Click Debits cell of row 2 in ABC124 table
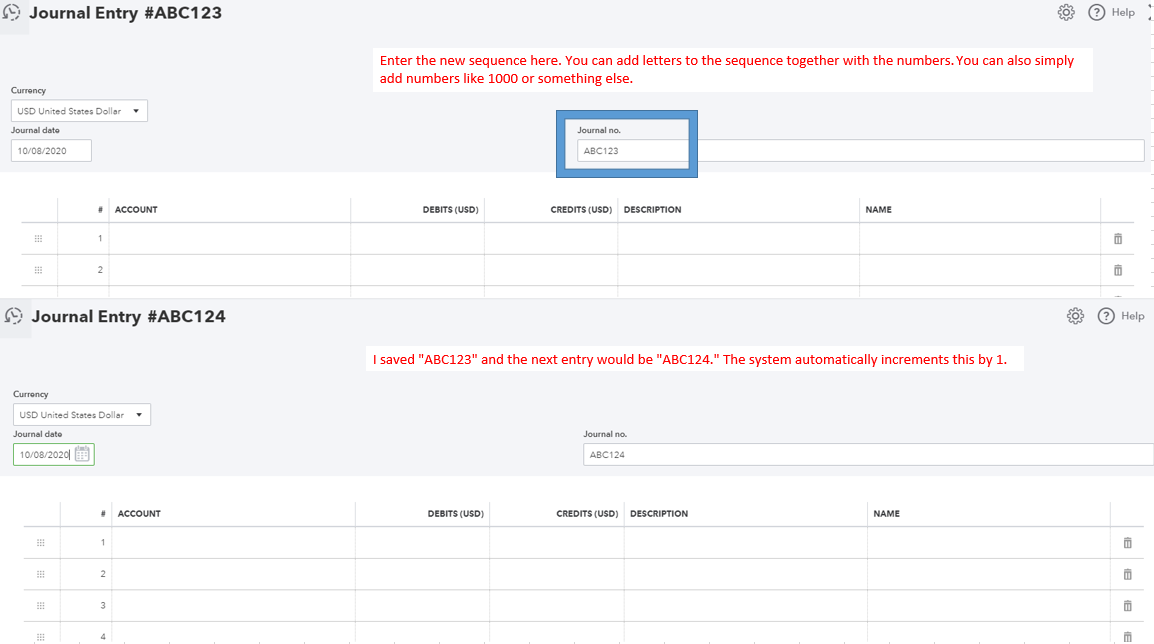The width and height of the screenshot is (1154, 644). point(422,574)
